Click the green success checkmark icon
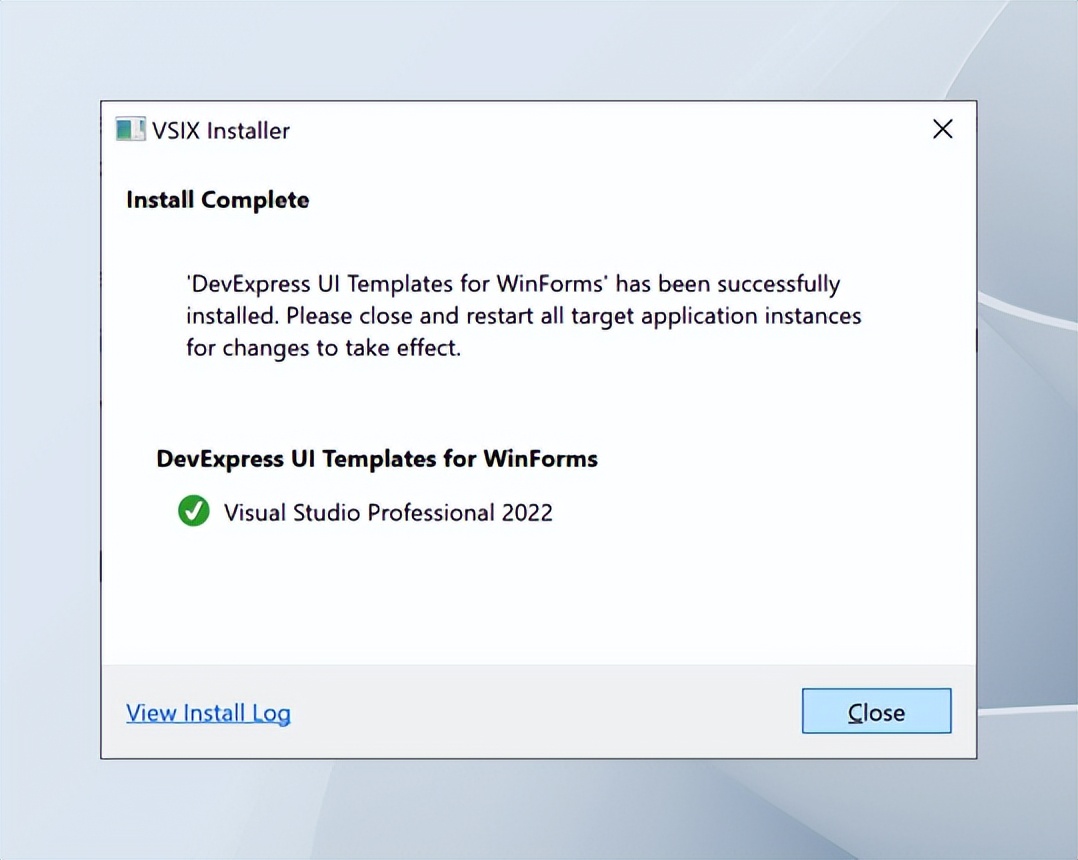Viewport: 1078px width, 860px height. pyautogui.click(x=194, y=511)
